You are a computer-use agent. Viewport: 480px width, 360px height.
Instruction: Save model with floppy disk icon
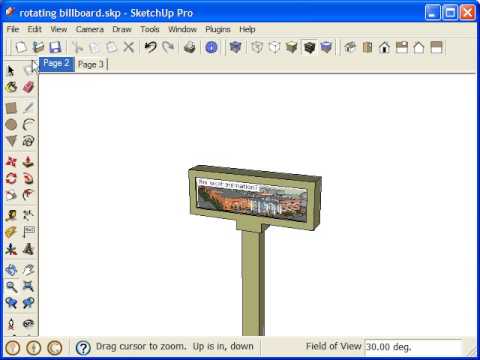55,47
